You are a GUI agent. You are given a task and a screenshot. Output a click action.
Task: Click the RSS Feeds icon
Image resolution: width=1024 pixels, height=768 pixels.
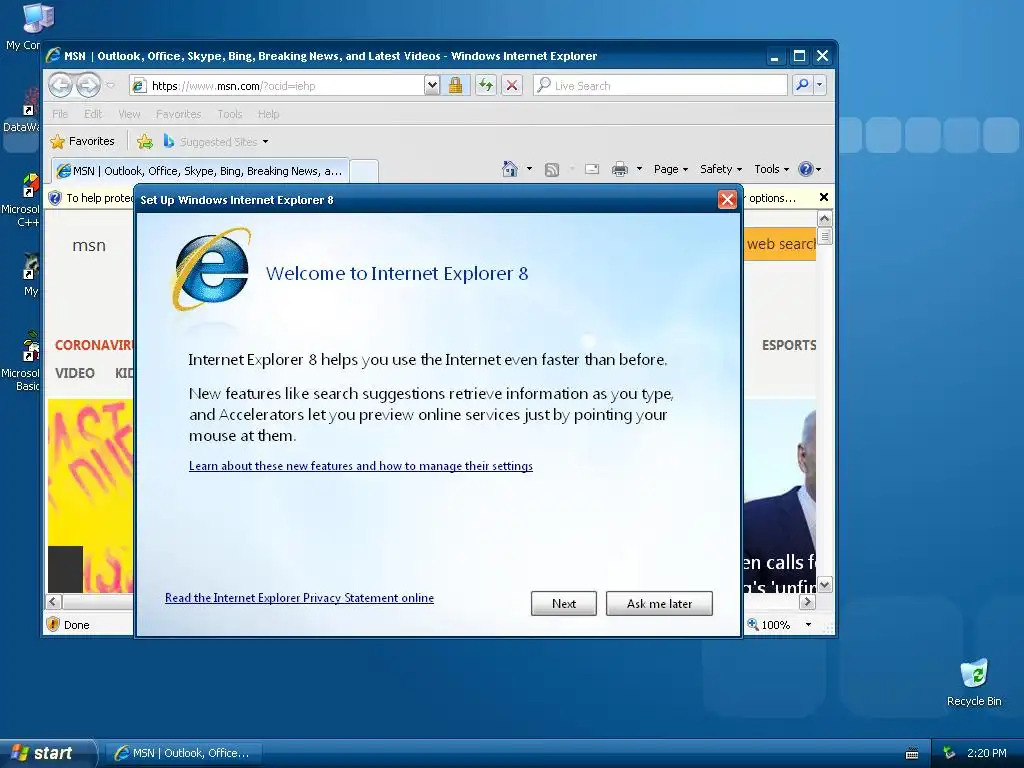(x=552, y=170)
